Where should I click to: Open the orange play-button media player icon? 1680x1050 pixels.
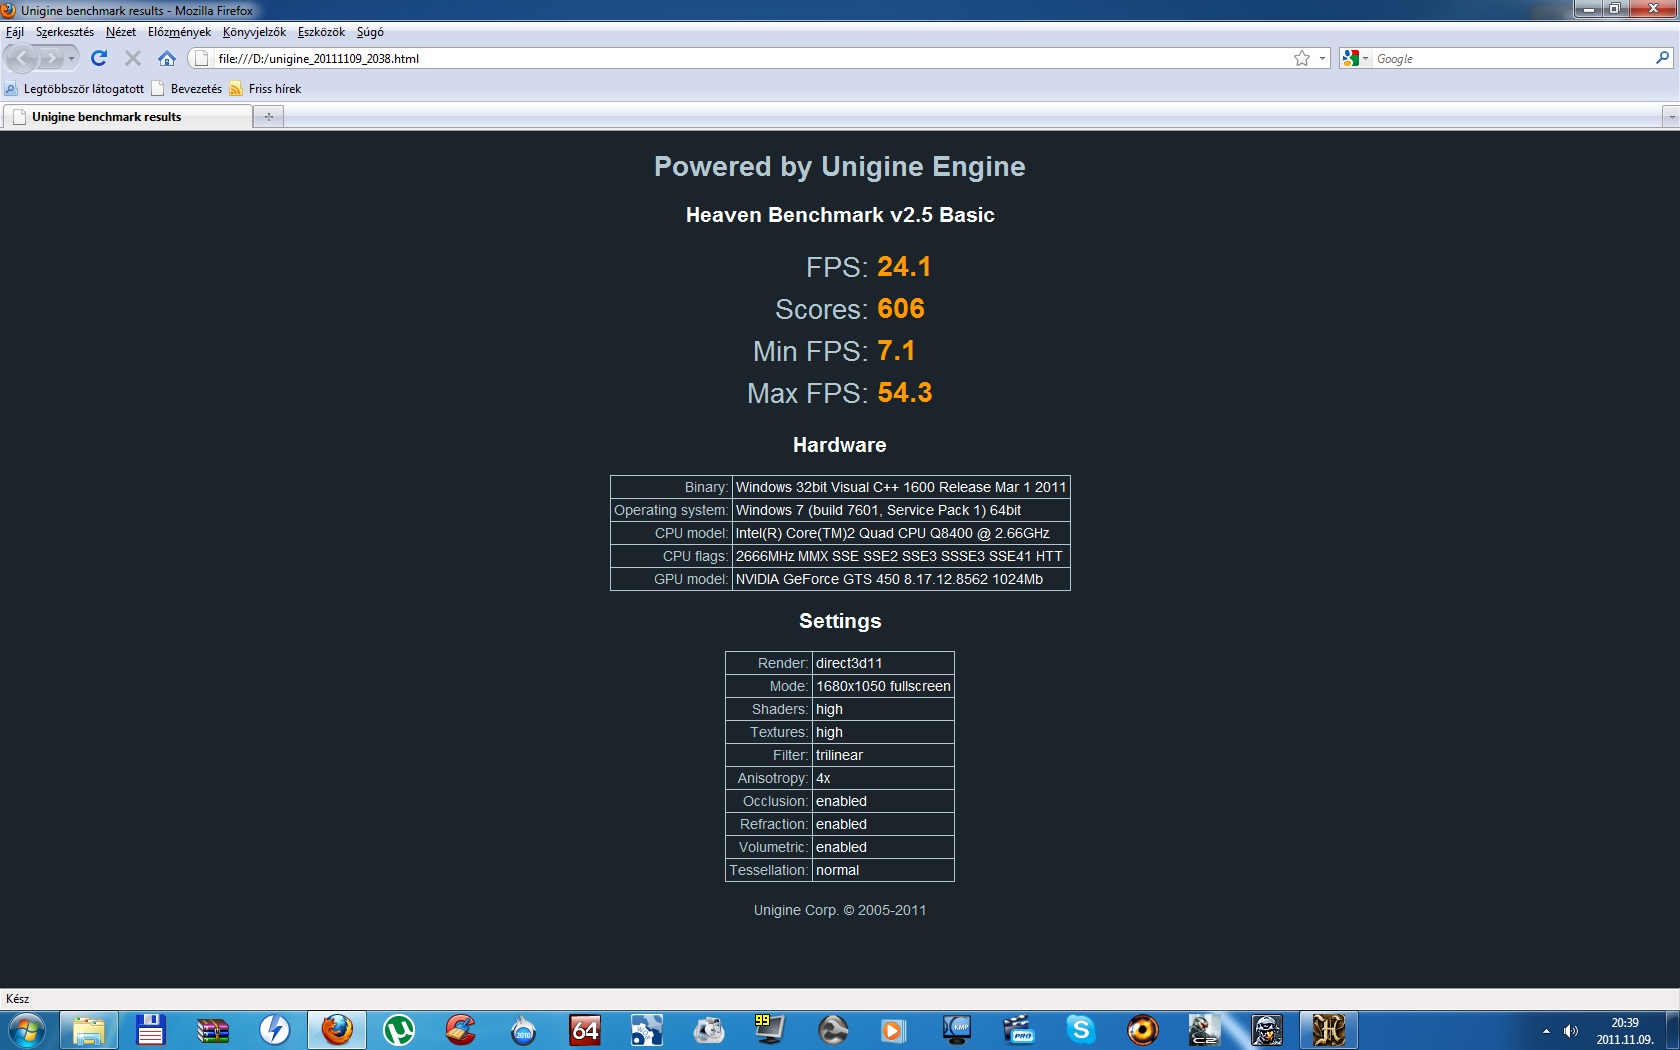(893, 1030)
